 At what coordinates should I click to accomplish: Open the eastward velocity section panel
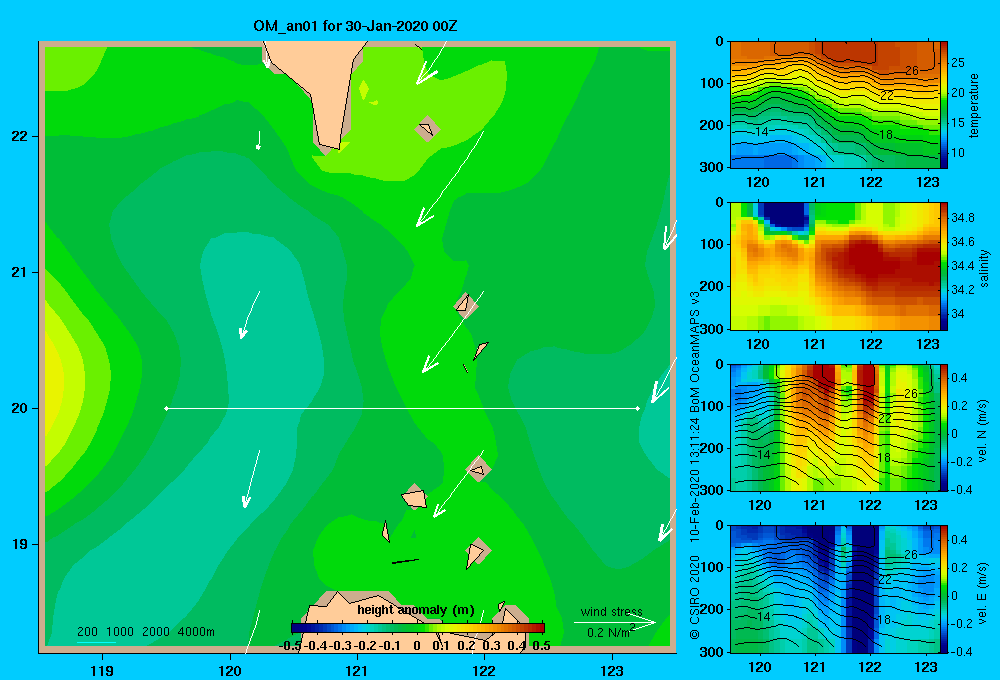[835, 589]
